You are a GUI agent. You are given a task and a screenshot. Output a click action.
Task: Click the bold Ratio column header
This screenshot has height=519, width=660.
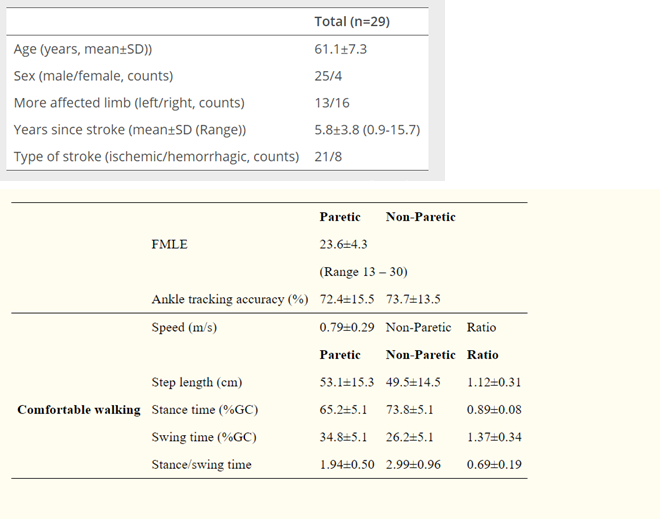tap(483, 354)
